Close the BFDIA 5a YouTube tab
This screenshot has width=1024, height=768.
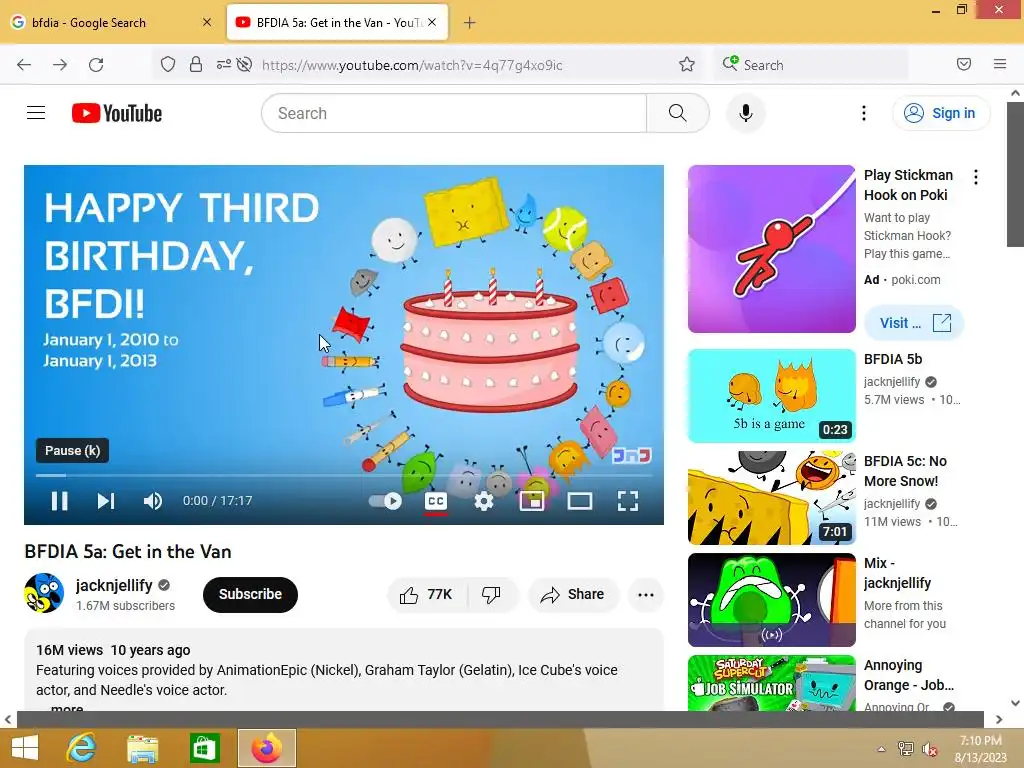pos(432,22)
